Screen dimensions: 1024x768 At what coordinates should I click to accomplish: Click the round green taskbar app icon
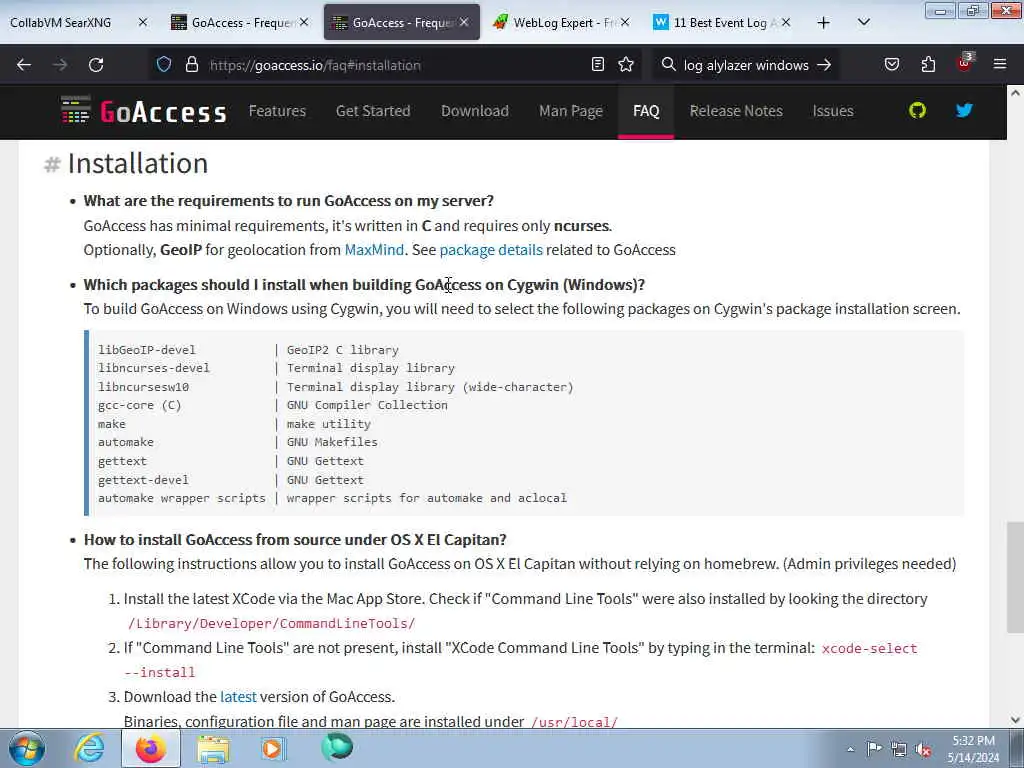click(x=337, y=748)
